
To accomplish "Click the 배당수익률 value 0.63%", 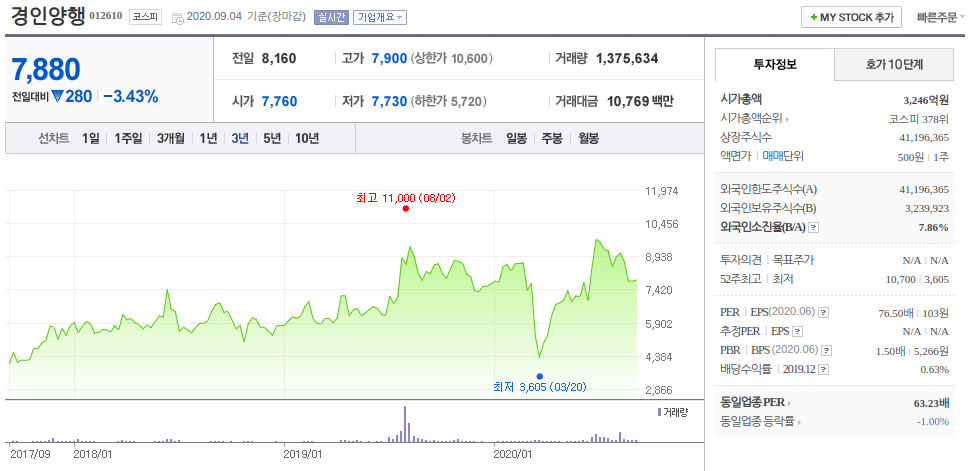I will 934,369.
